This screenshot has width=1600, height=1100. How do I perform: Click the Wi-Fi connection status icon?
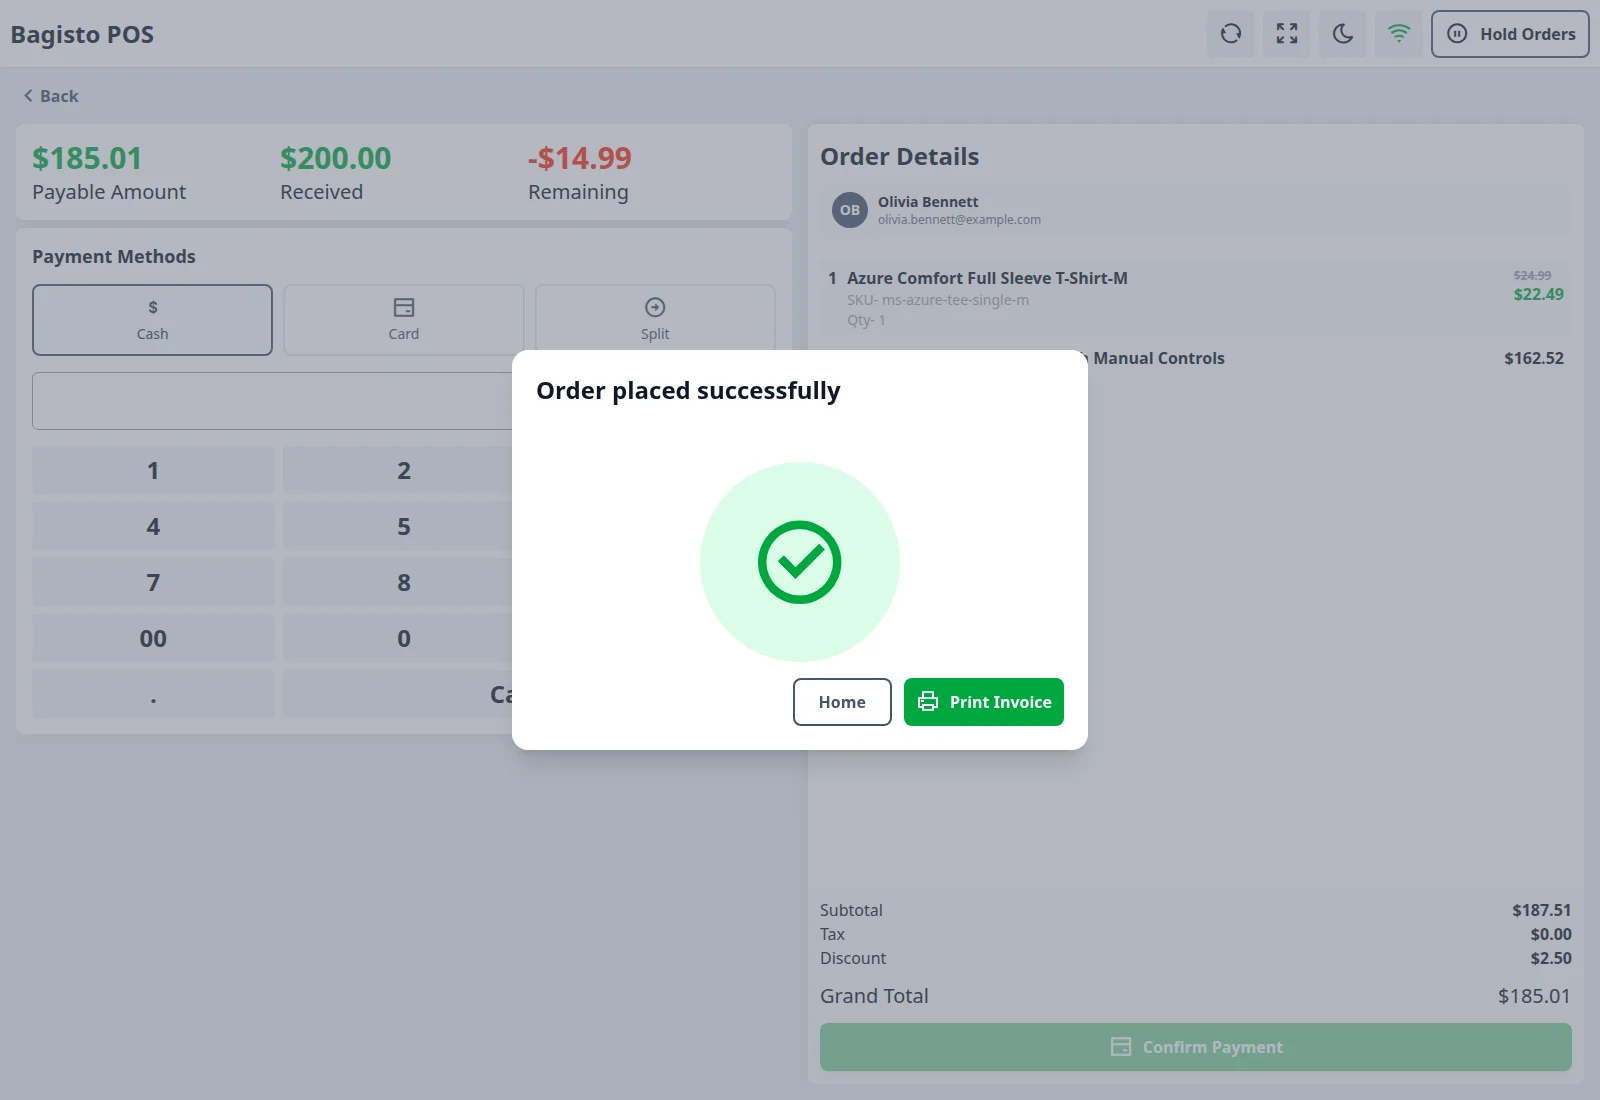click(x=1399, y=34)
